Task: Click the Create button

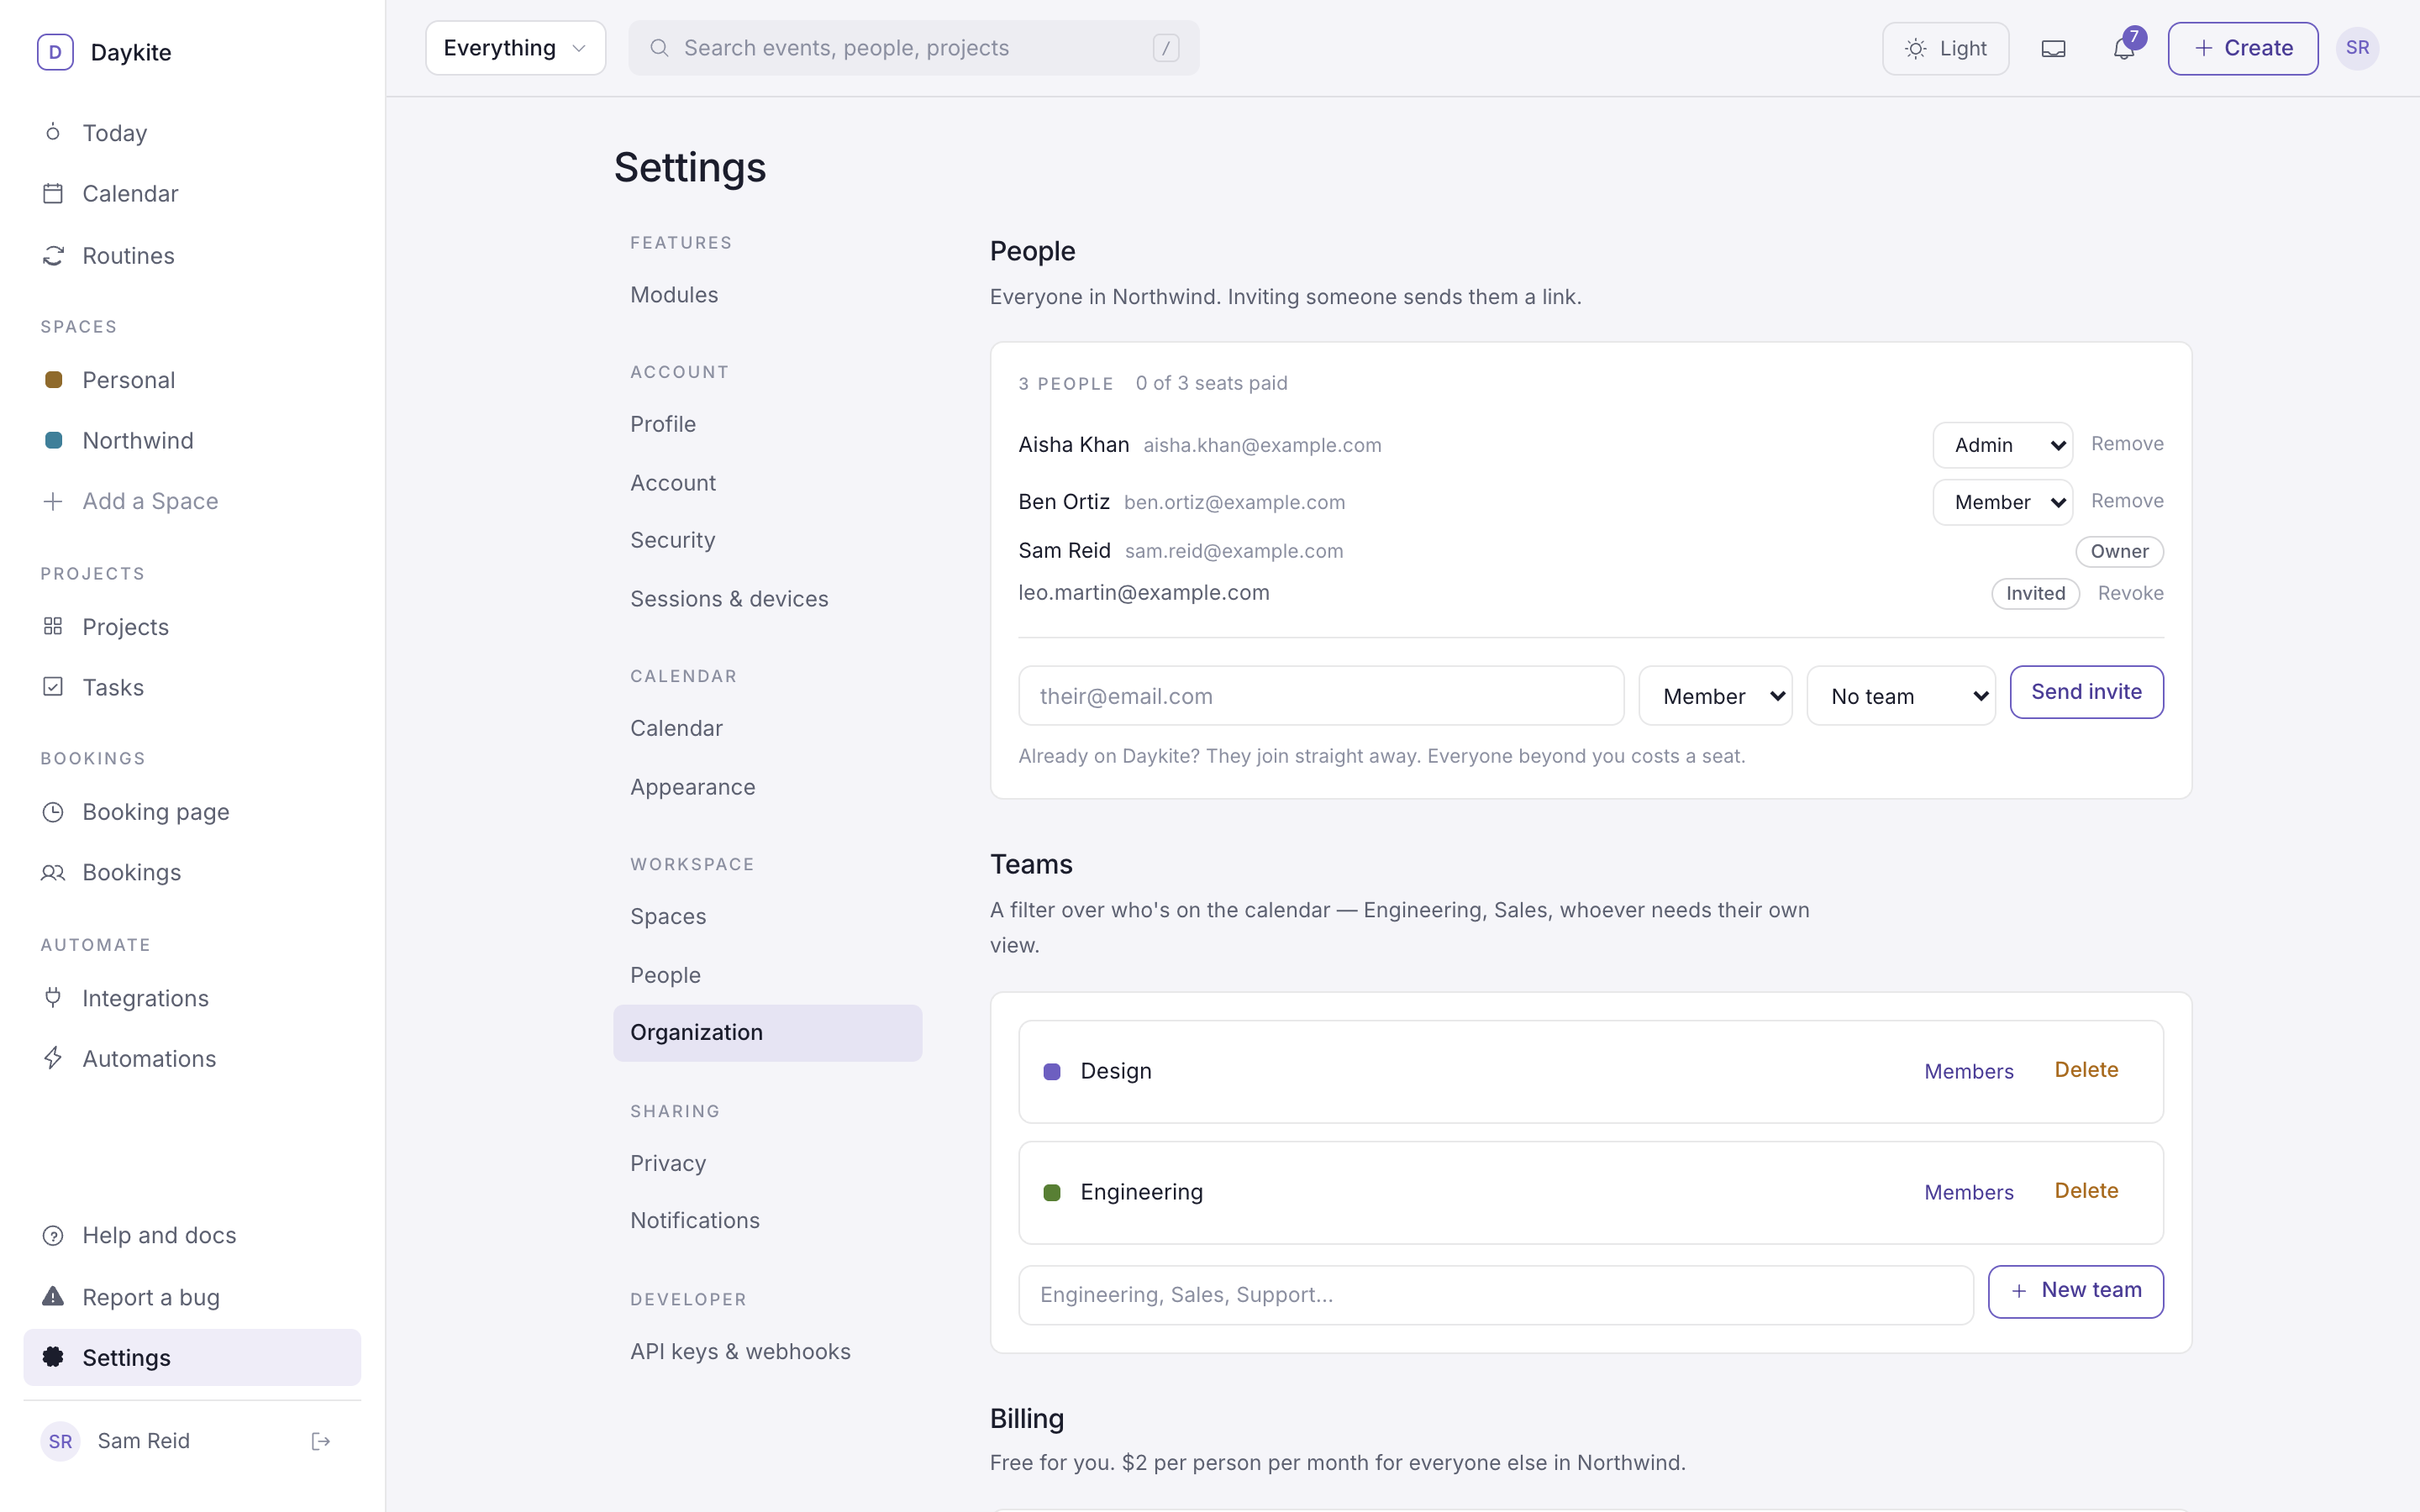Action: click(x=2242, y=48)
